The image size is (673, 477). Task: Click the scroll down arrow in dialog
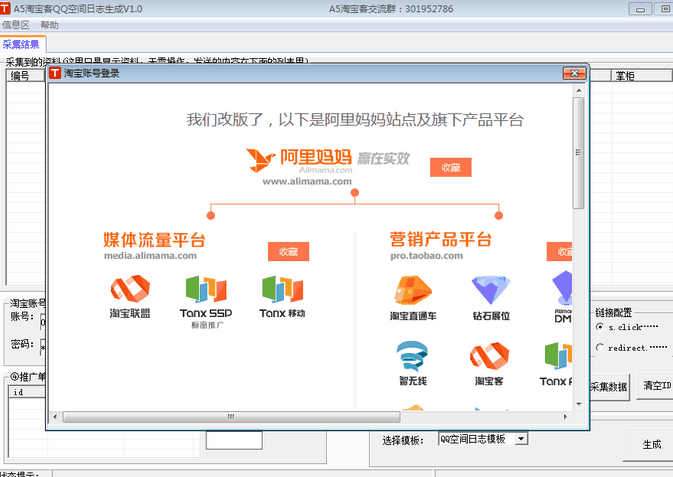click(579, 404)
